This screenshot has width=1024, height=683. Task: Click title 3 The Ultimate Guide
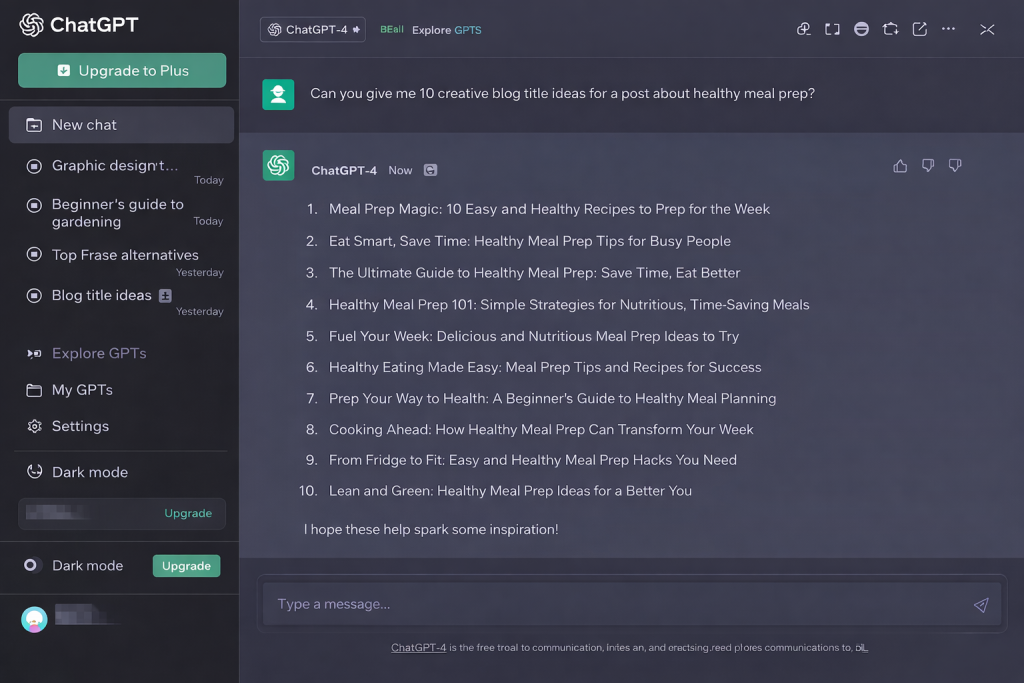pyautogui.click(x=534, y=272)
